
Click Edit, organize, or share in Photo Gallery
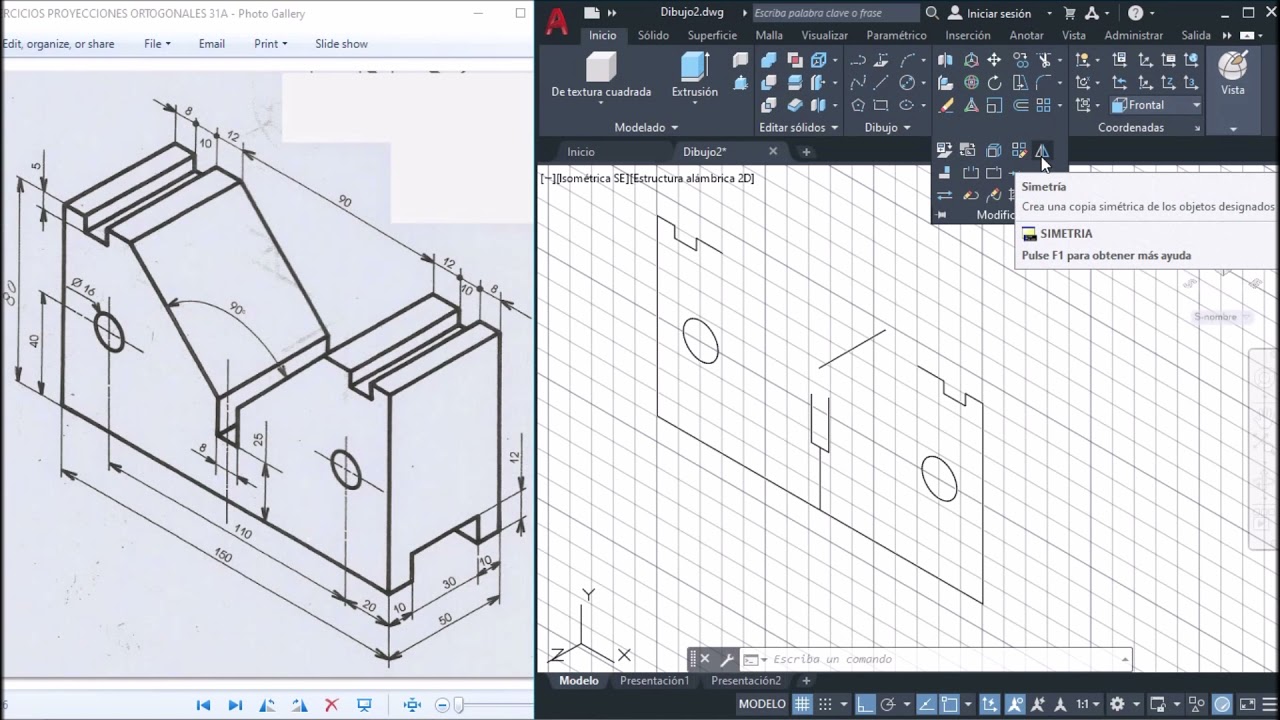click(58, 44)
